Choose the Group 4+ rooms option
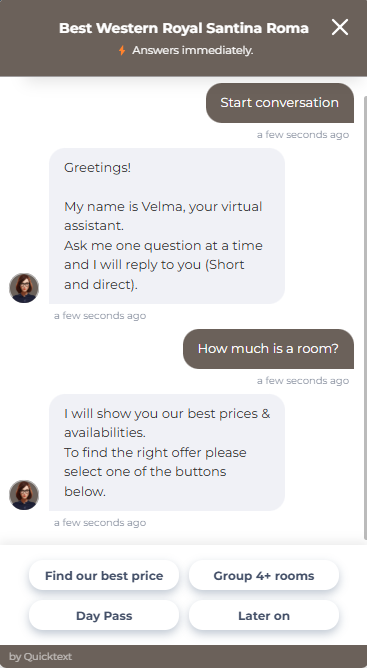The image size is (367, 668). click(x=264, y=576)
